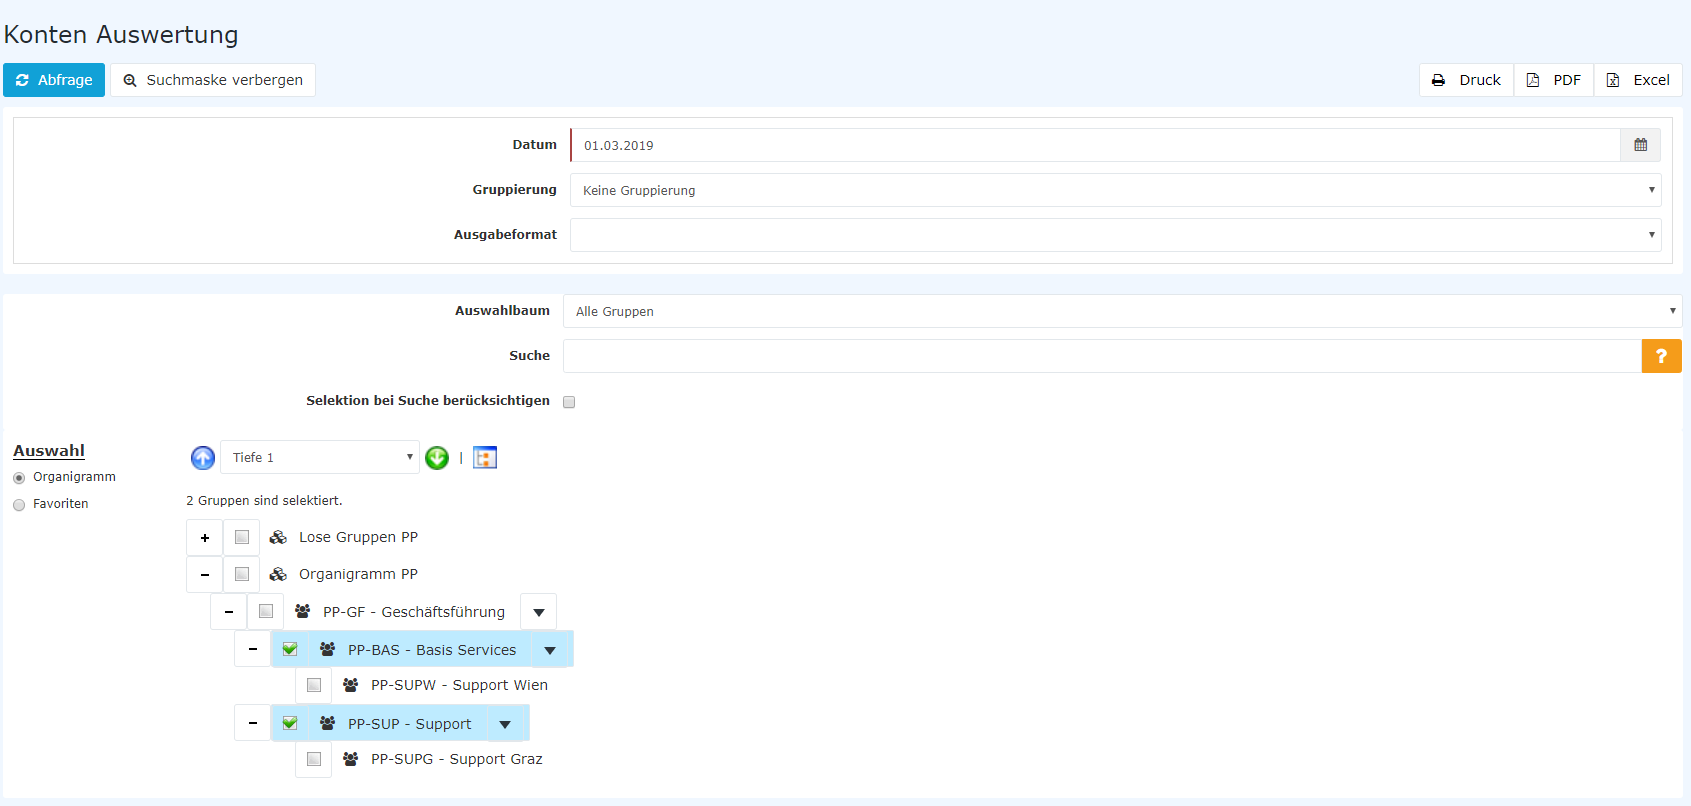Click the PP-GF Geschäftsführung people icon
1691x806 pixels.
pyautogui.click(x=302, y=611)
